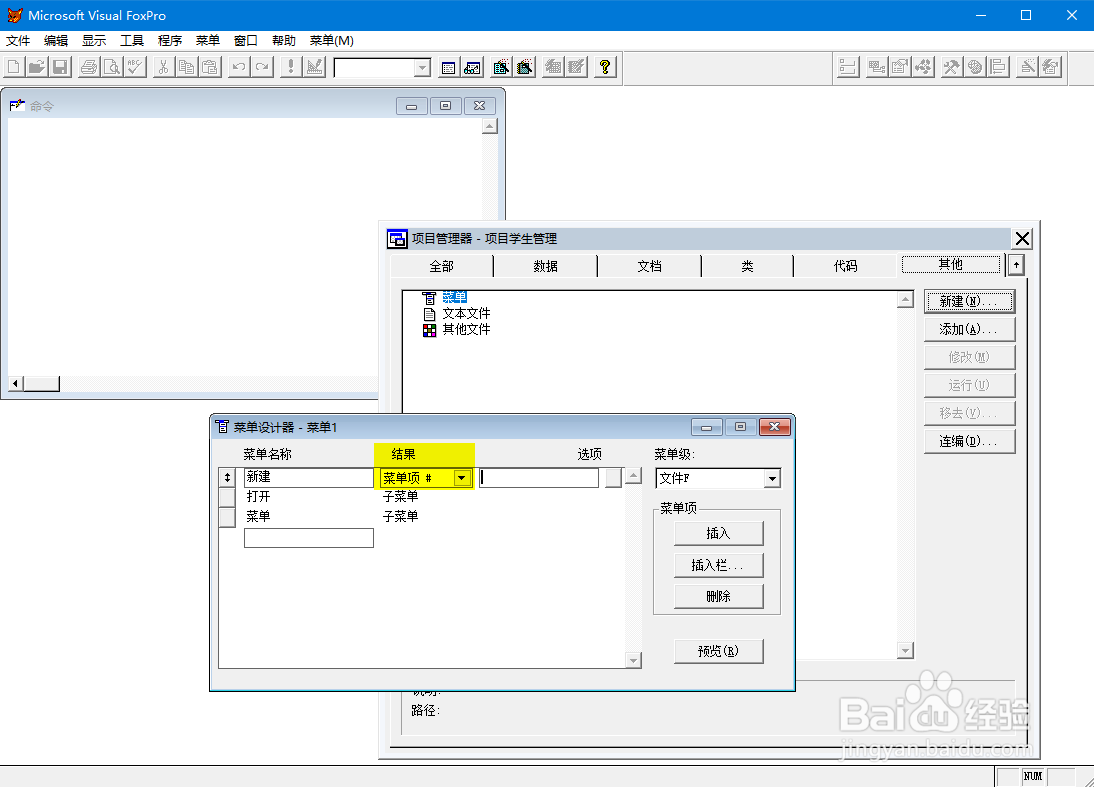The width and height of the screenshot is (1094, 787).
Task: Open the 工具 menu
Action: pos(132,40)
